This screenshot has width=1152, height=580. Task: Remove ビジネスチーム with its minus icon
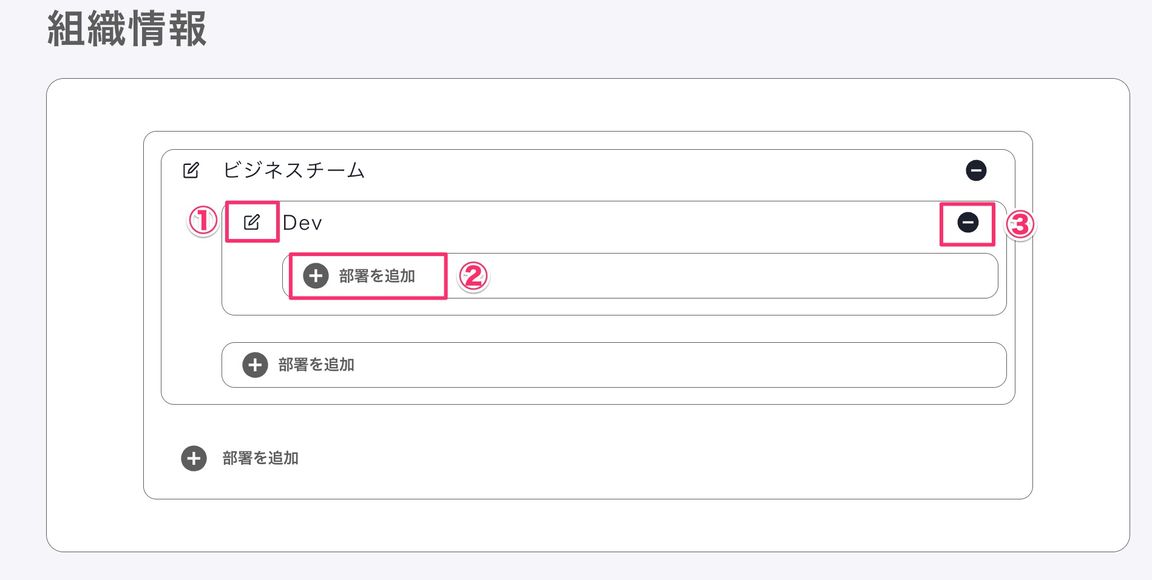coord(976,171)
